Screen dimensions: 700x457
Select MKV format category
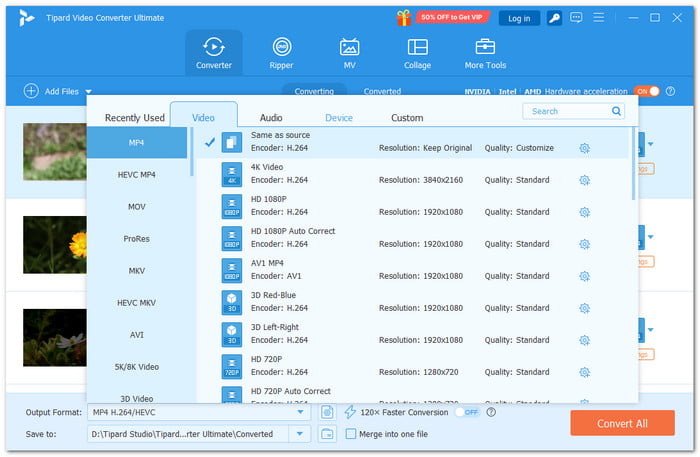coord(137,271)
